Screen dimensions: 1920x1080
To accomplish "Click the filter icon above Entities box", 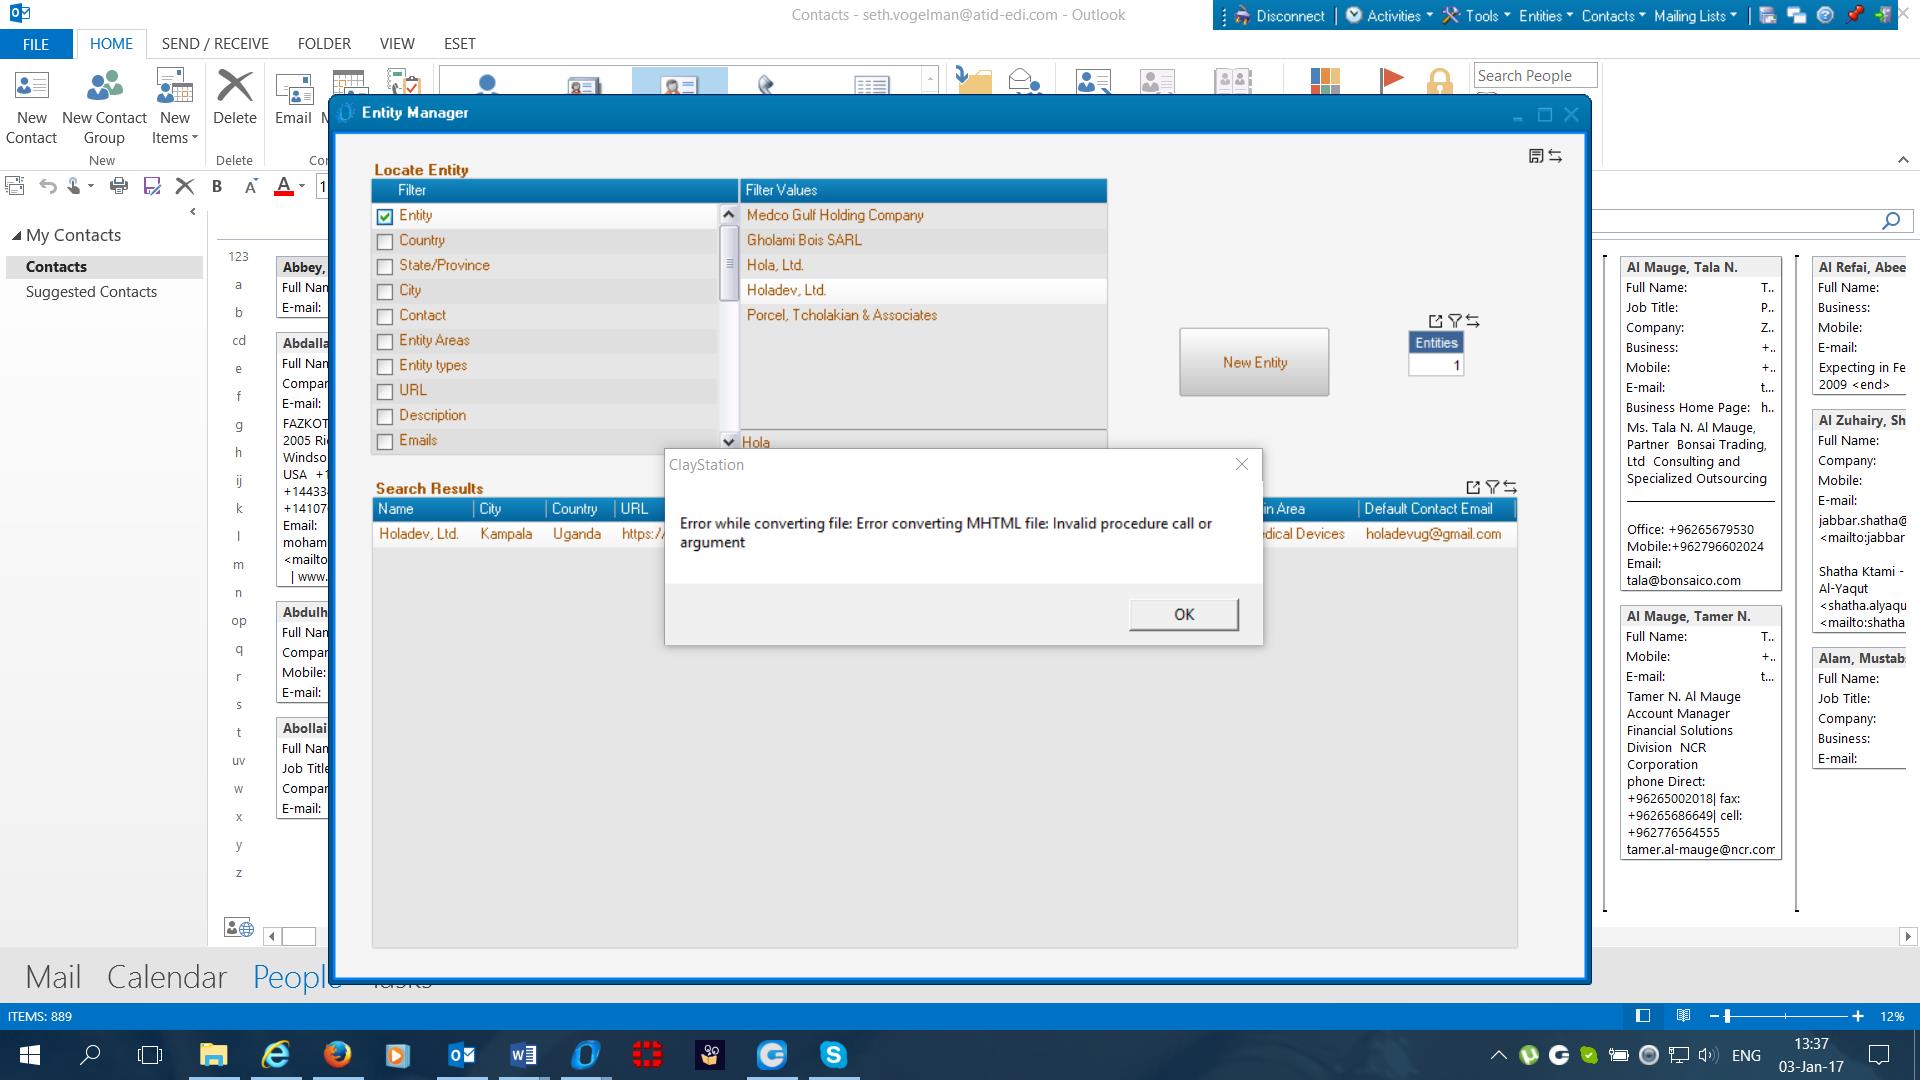I will [x=1455, y=321].
